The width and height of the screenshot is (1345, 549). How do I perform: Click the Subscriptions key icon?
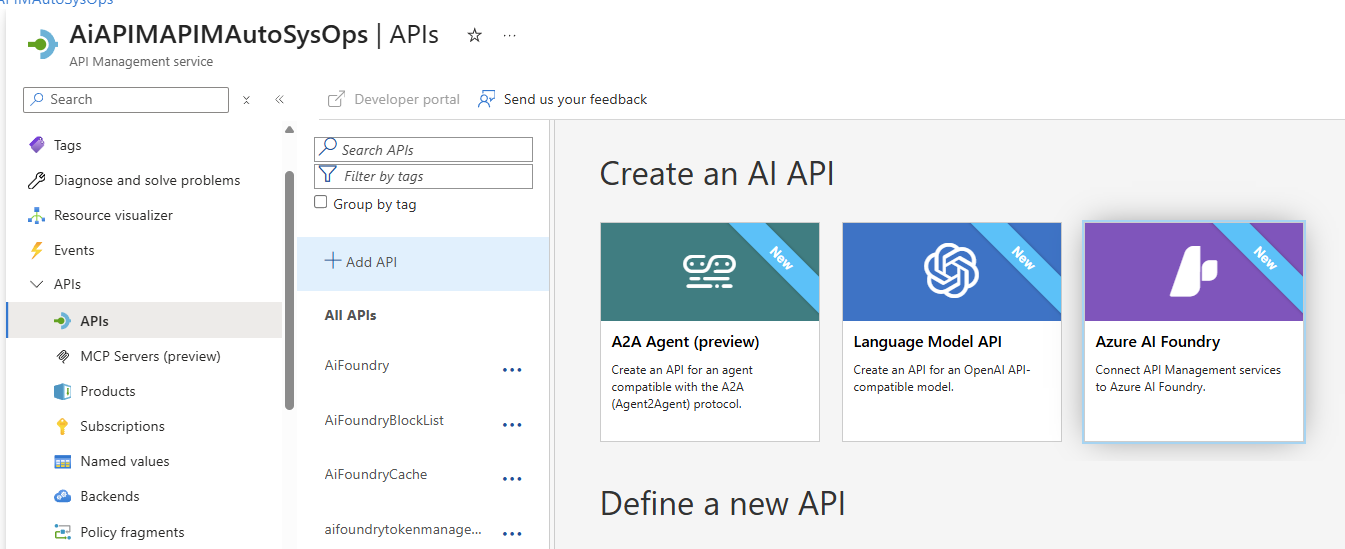click(62, 426)
